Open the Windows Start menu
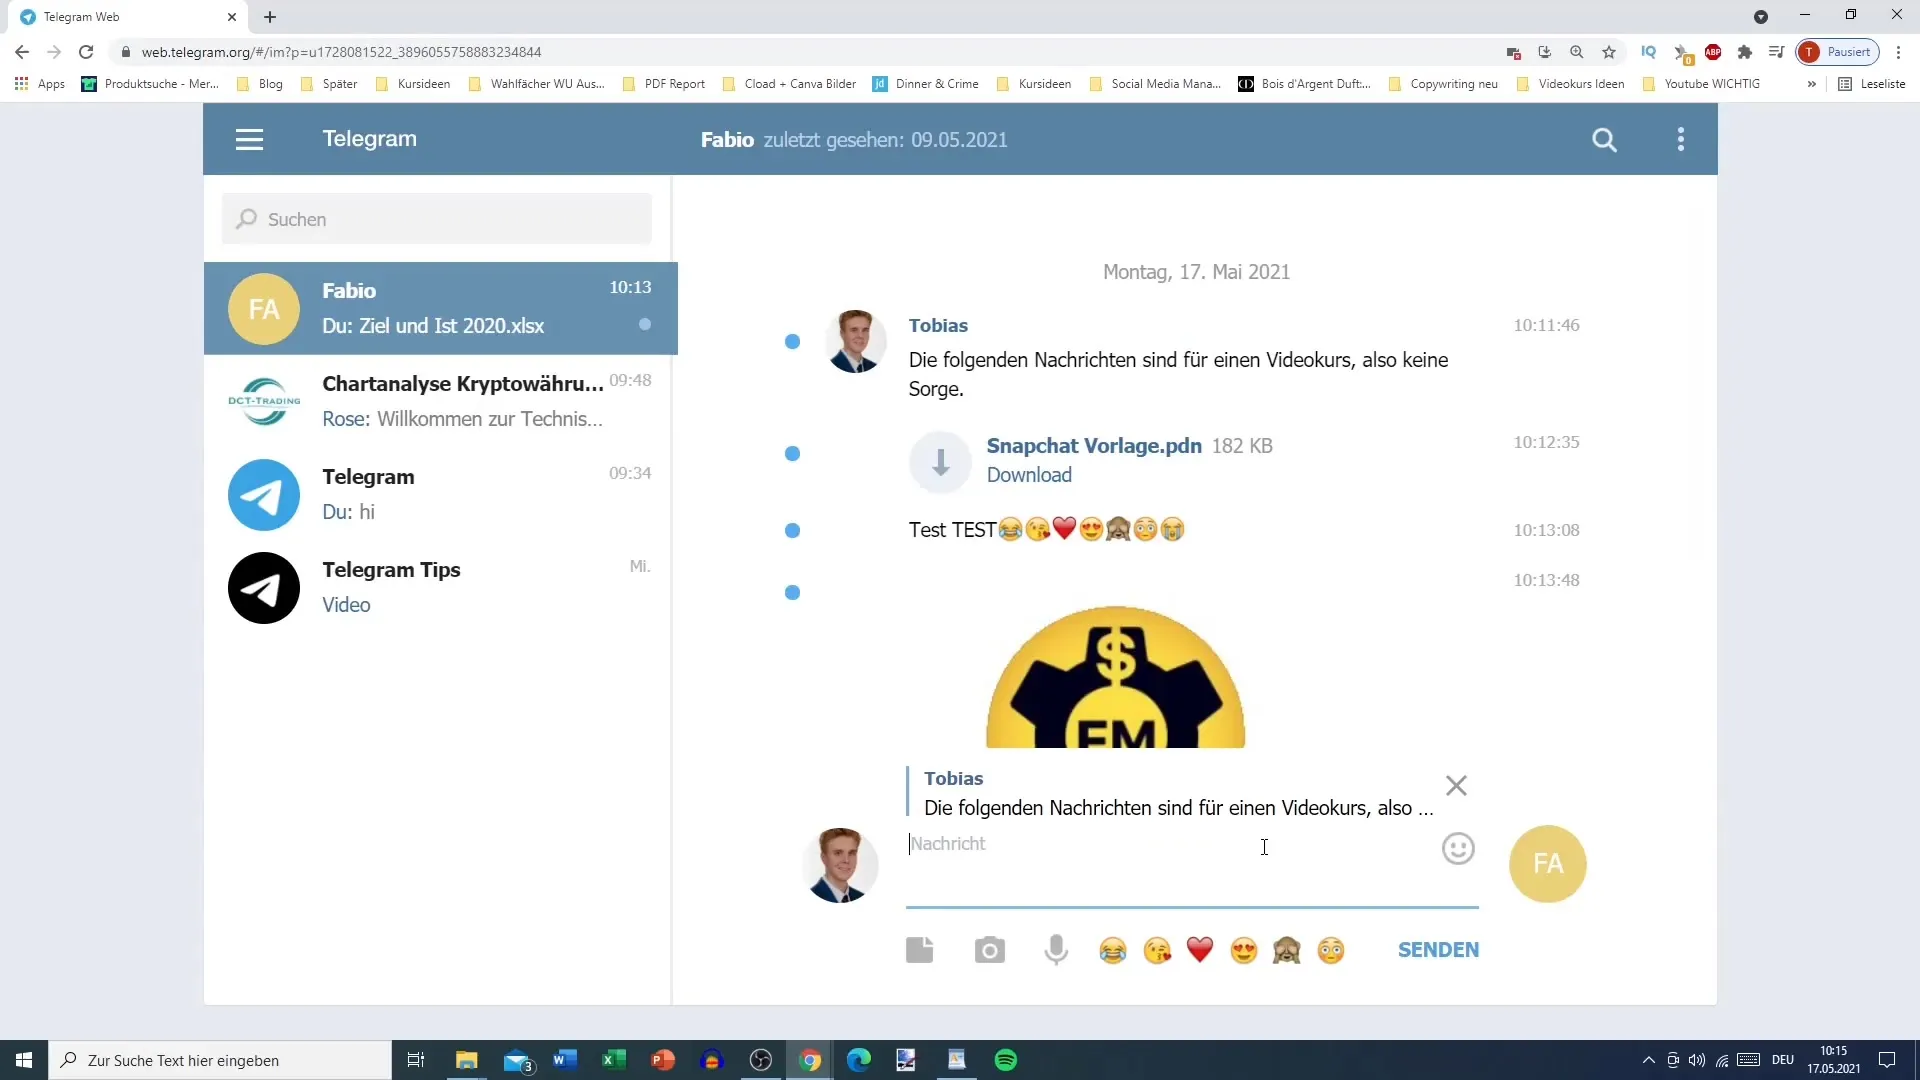The image size is (1920, 1080). coord(24,1060)
